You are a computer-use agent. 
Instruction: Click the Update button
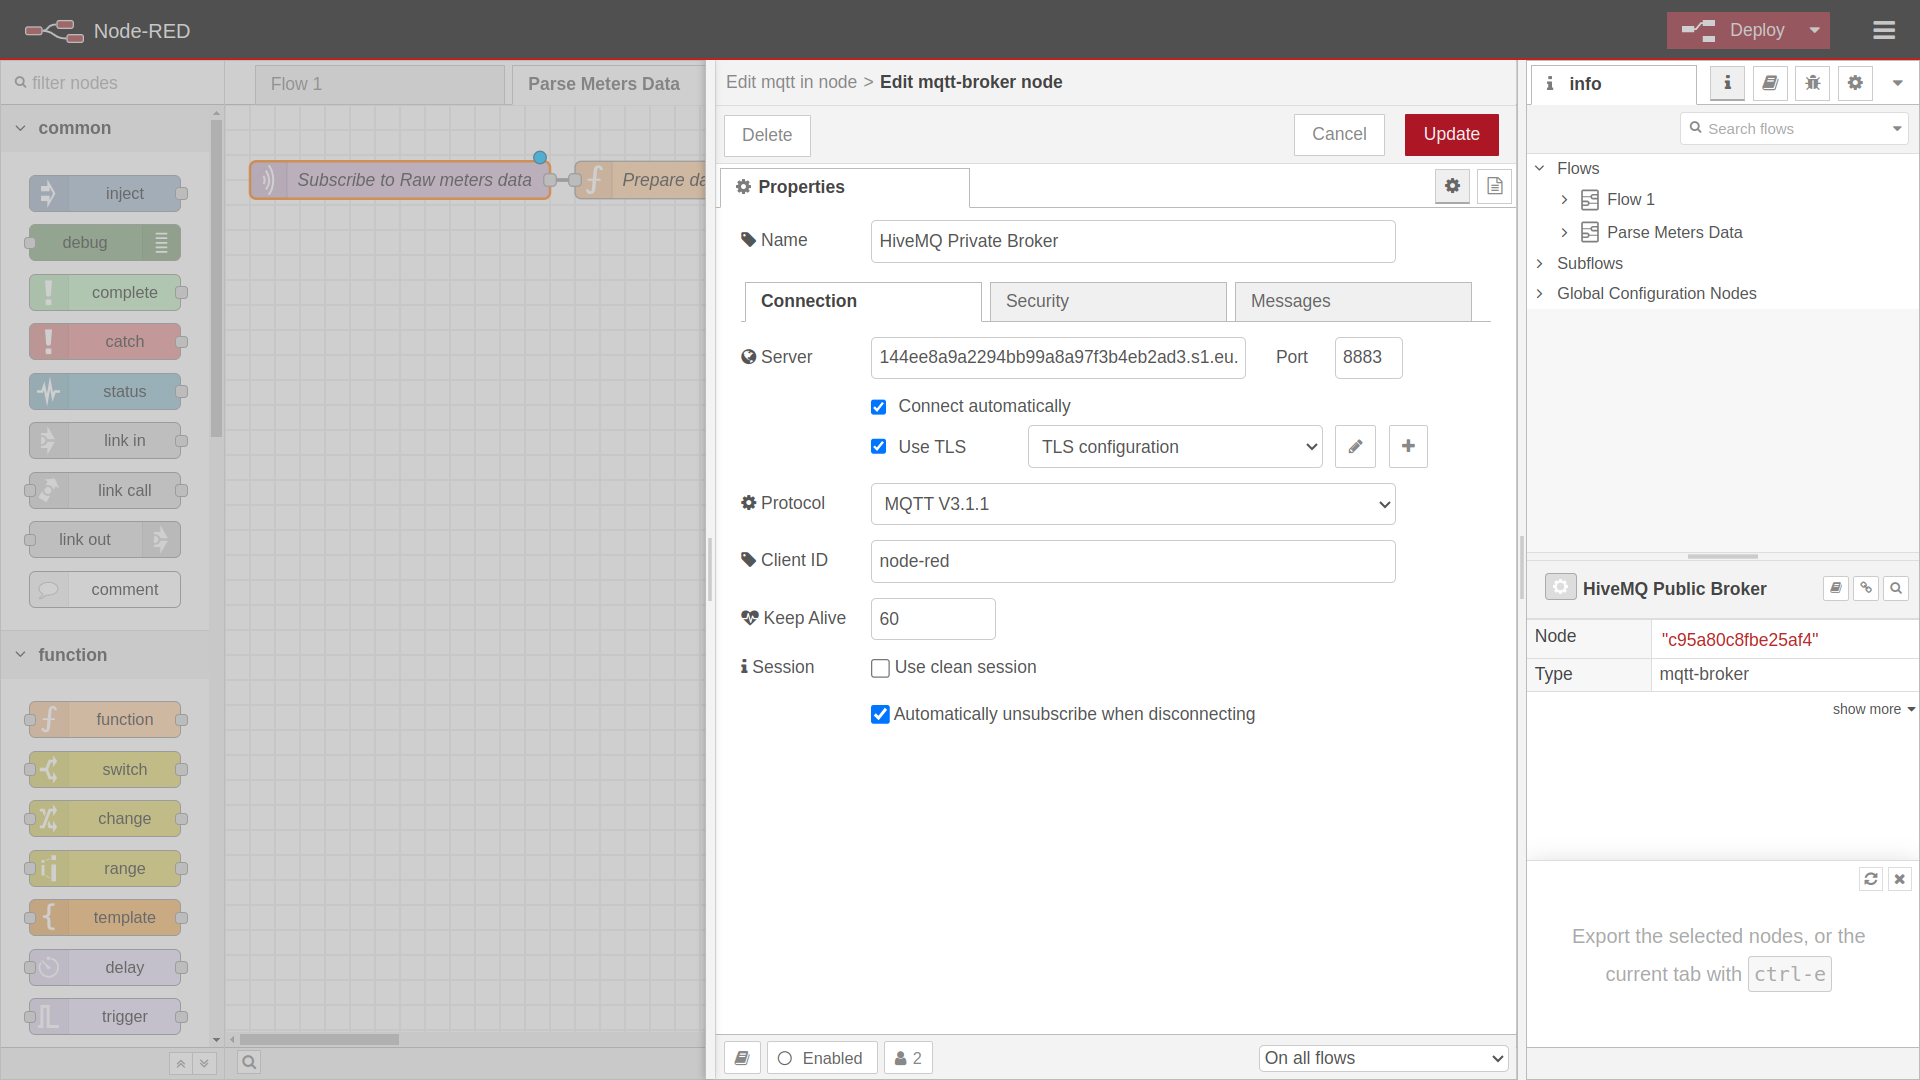tap(1451, 134)
